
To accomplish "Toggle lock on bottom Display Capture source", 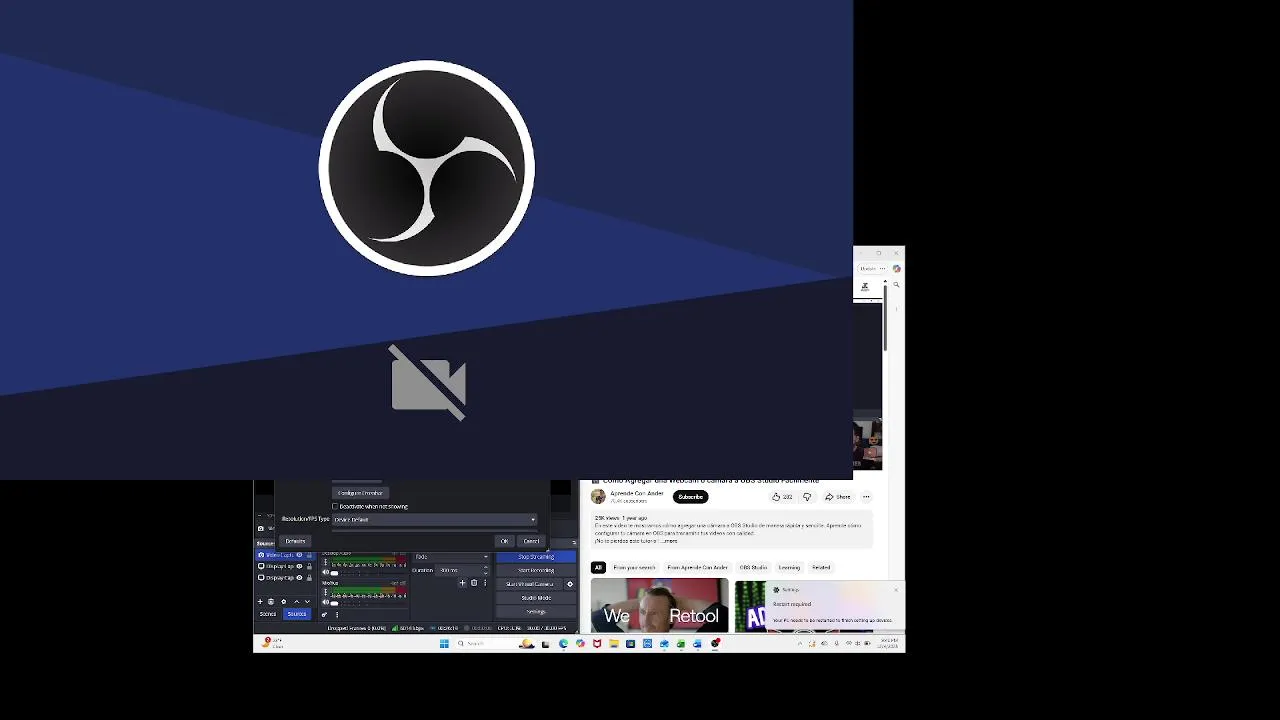I will (309, 577).
